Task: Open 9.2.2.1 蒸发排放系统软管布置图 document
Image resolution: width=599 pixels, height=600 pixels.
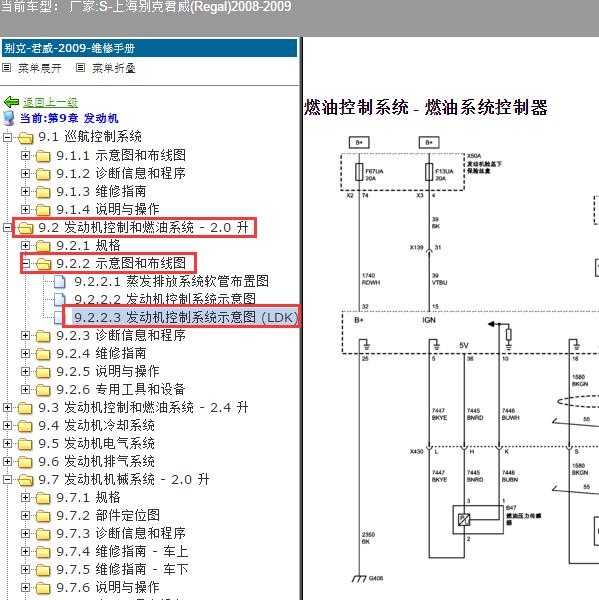Action: [171, 282]
